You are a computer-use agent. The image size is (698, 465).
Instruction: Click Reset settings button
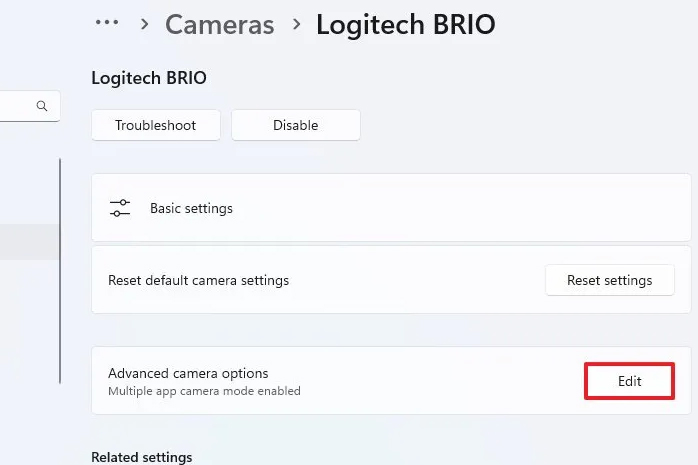609,280
